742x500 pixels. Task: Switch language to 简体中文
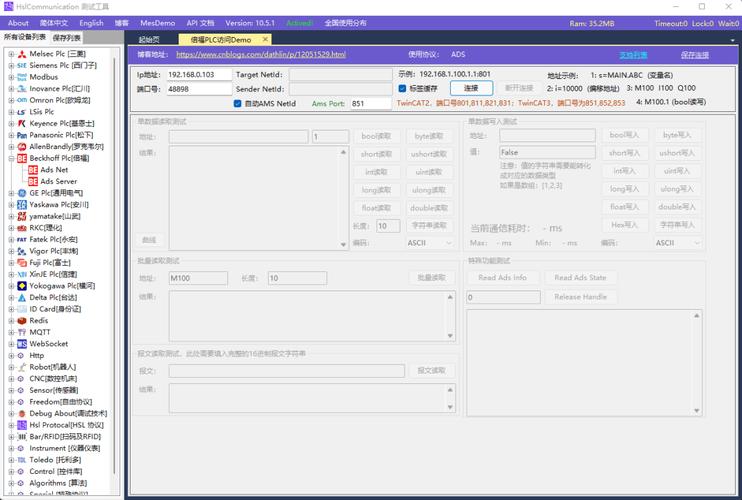[53, 23]
